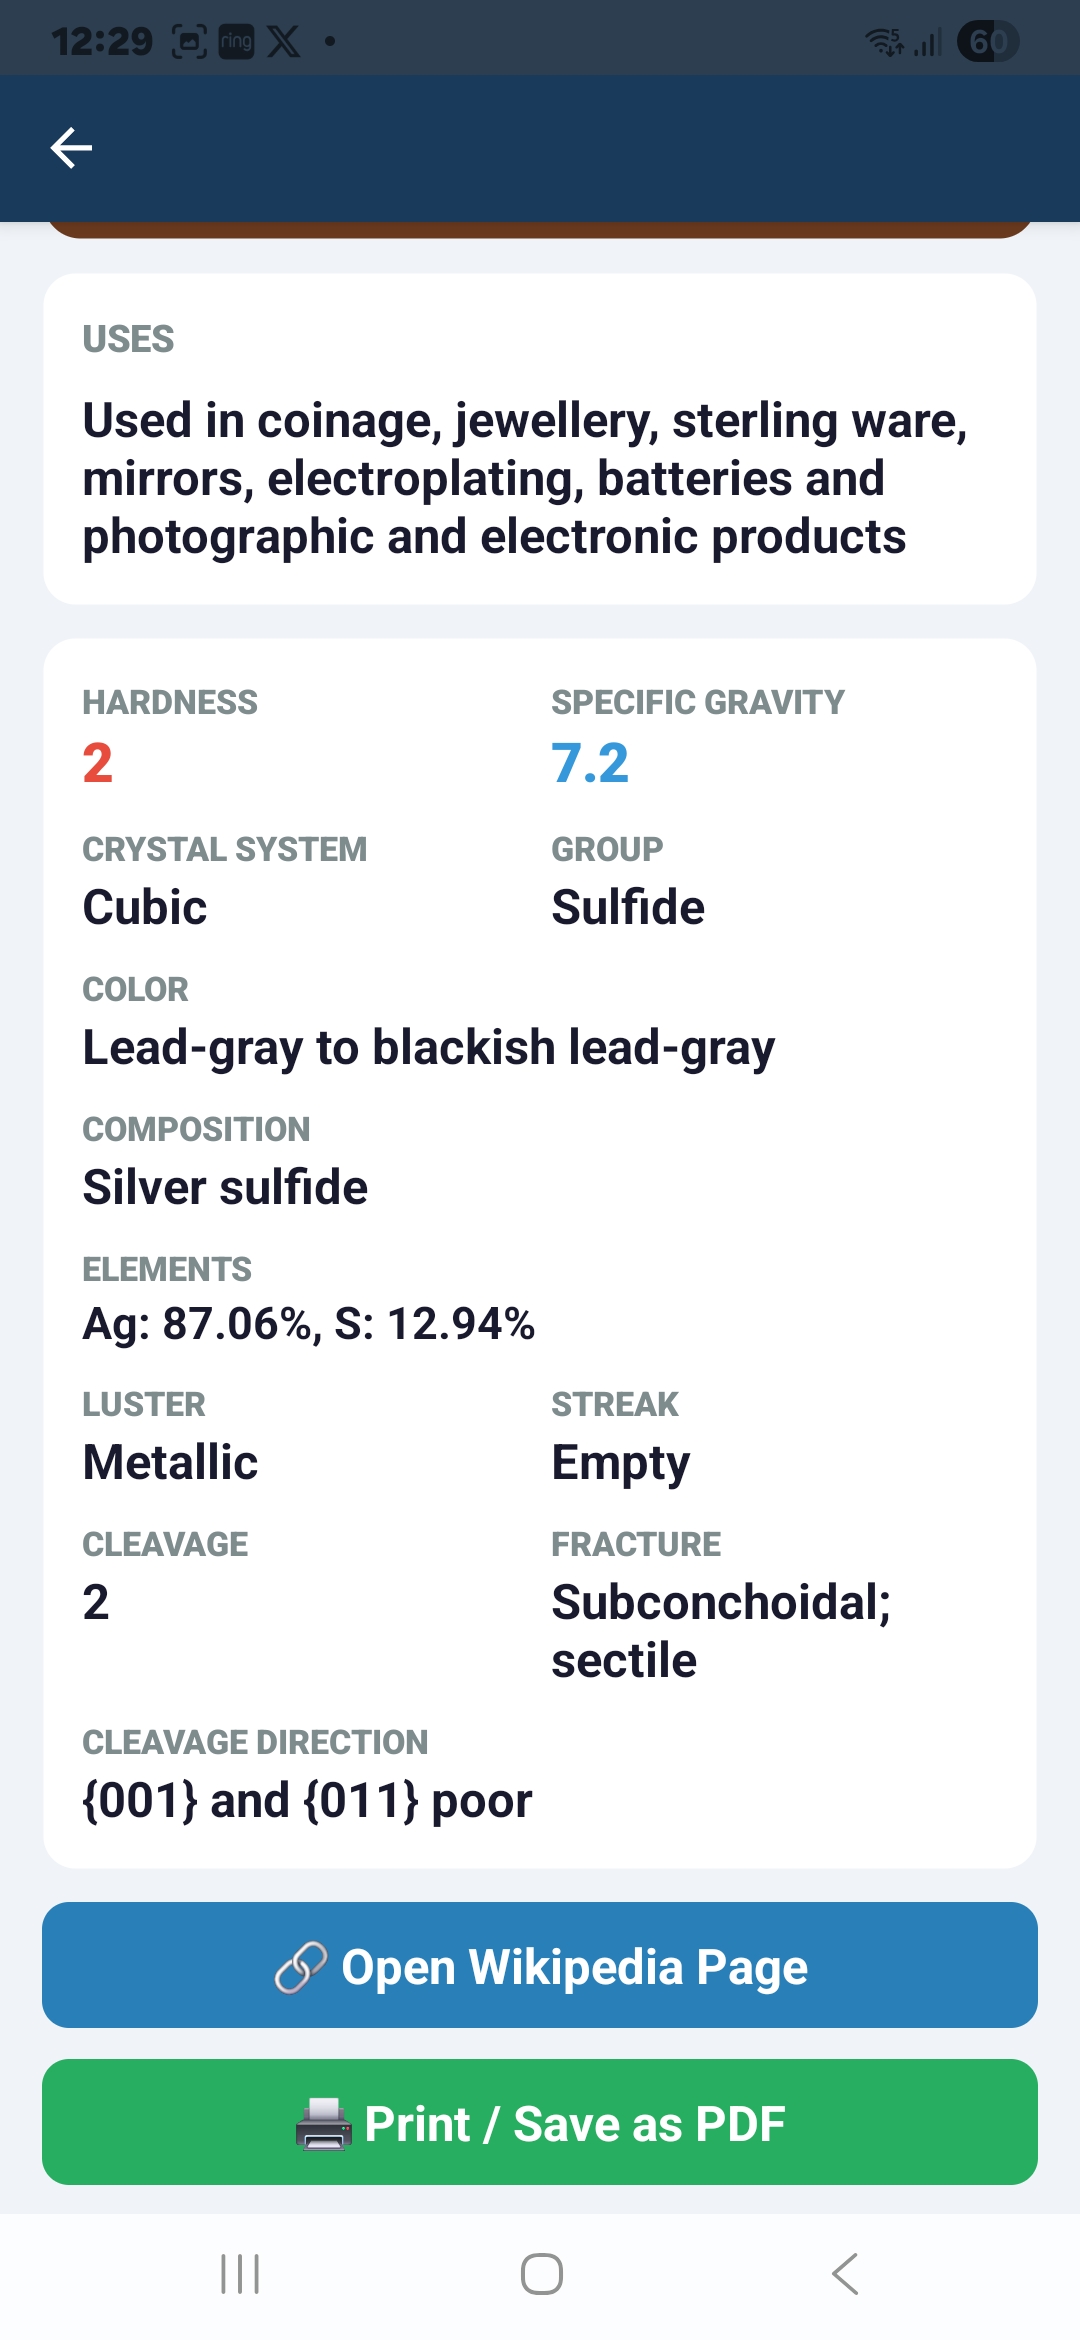Select the specific gravity value 7.2
Image resolution: width=1080 pixels, height=2340 pixels.
[x=590, y=763]
